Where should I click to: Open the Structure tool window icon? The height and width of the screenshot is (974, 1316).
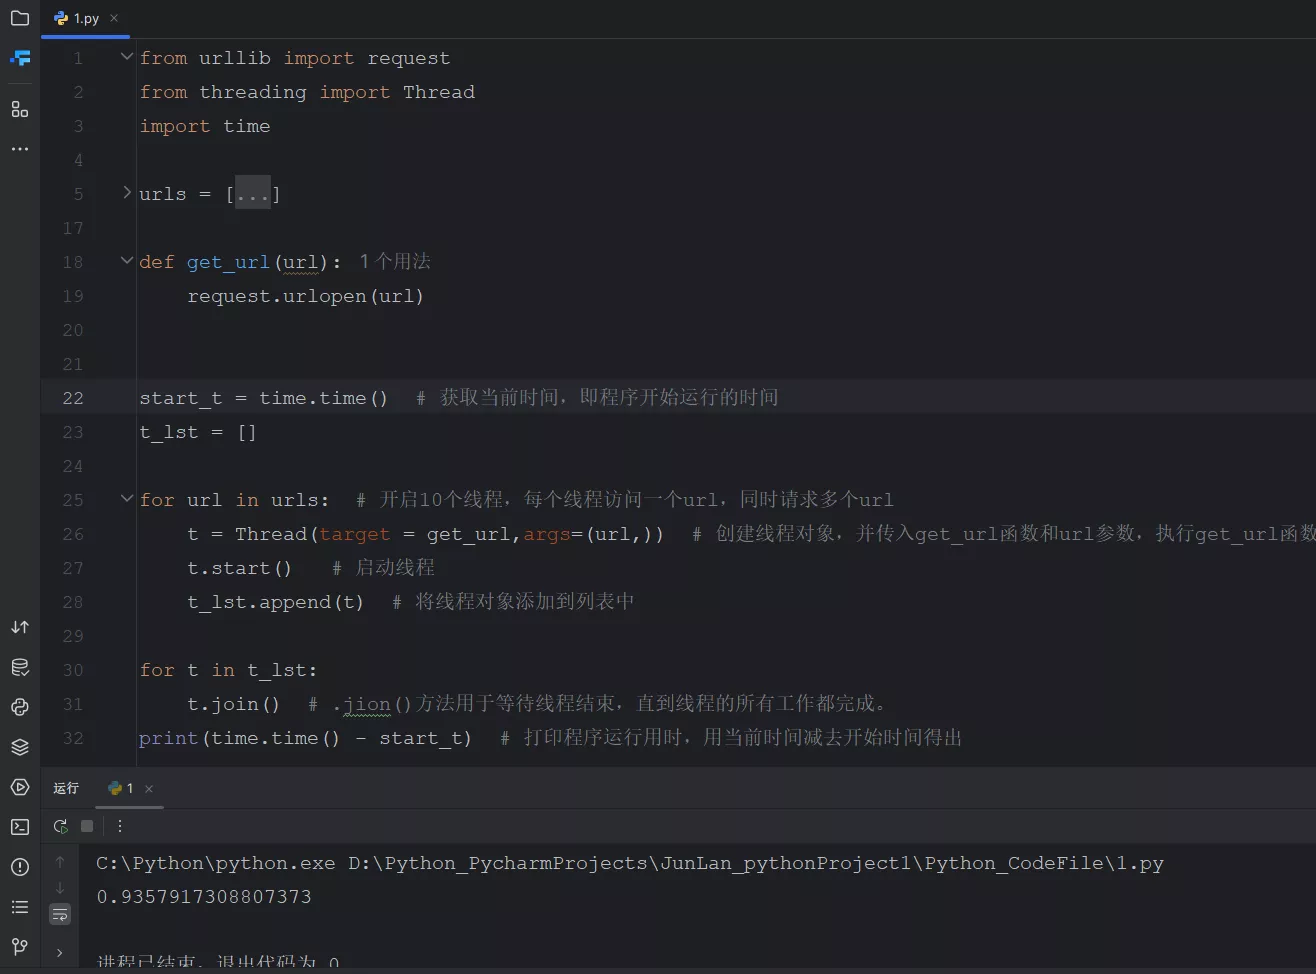[x=20, y=109]
